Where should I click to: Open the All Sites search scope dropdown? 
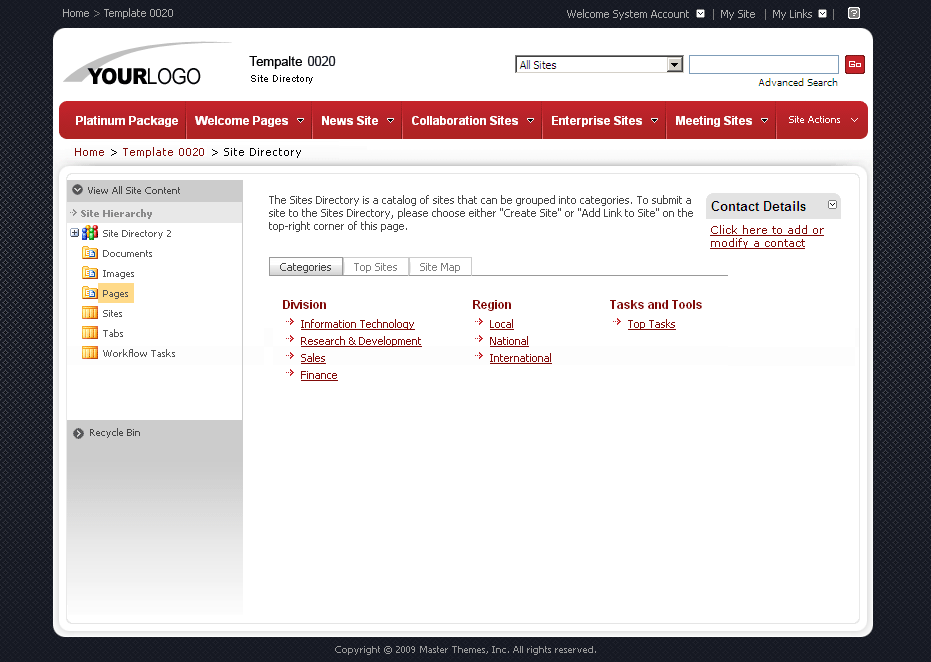click(672, 63)
